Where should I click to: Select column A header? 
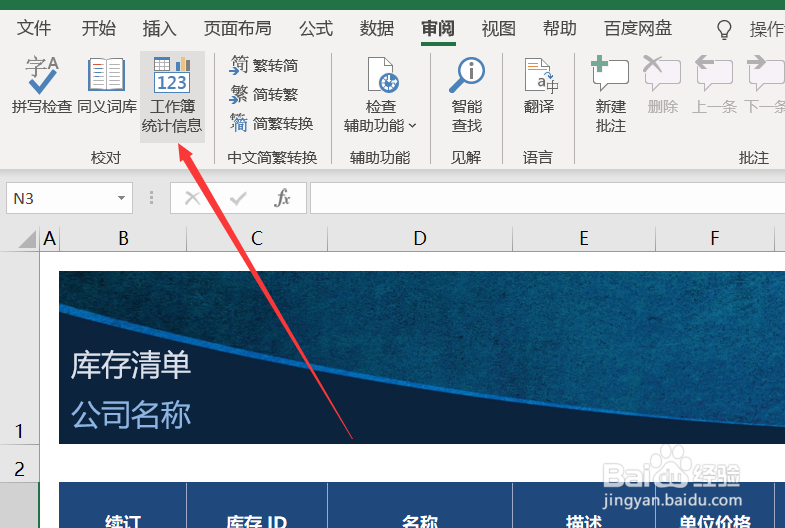tap(50, 239)
